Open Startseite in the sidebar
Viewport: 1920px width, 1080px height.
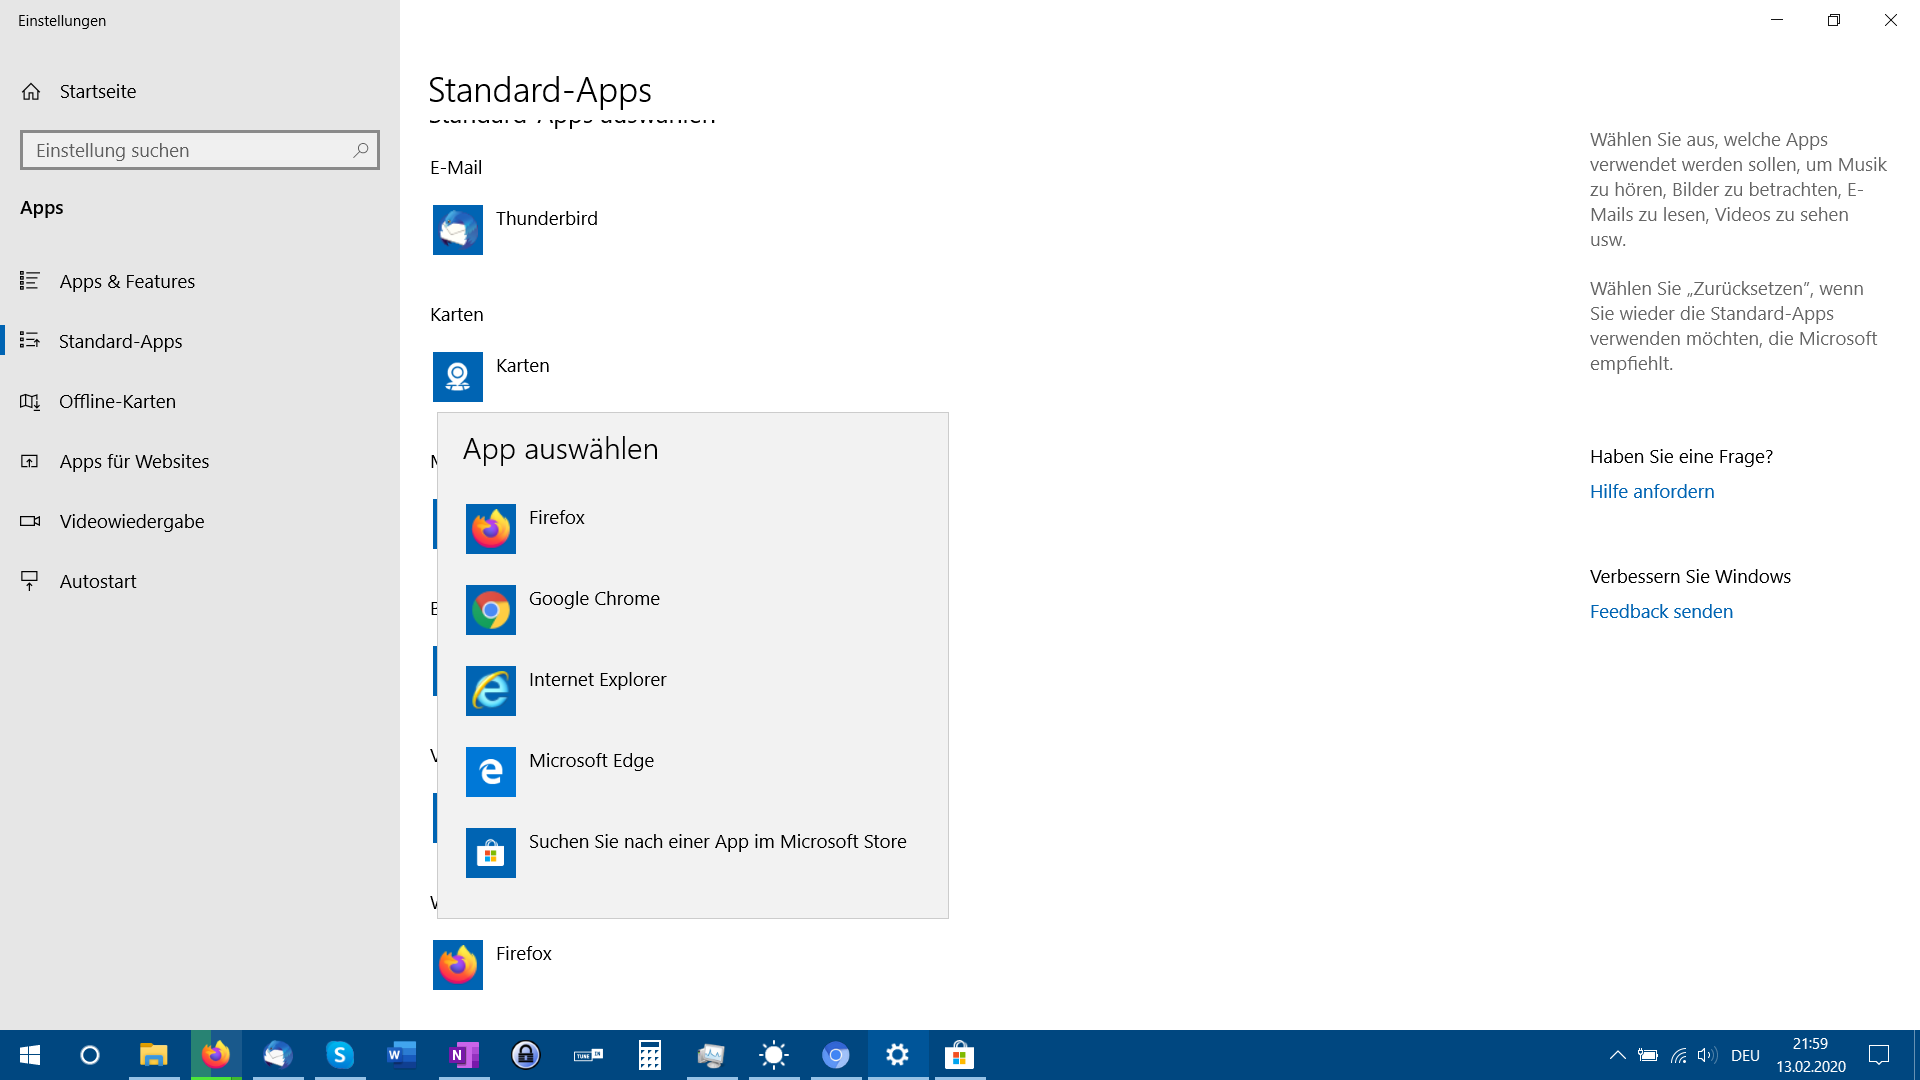97,91
